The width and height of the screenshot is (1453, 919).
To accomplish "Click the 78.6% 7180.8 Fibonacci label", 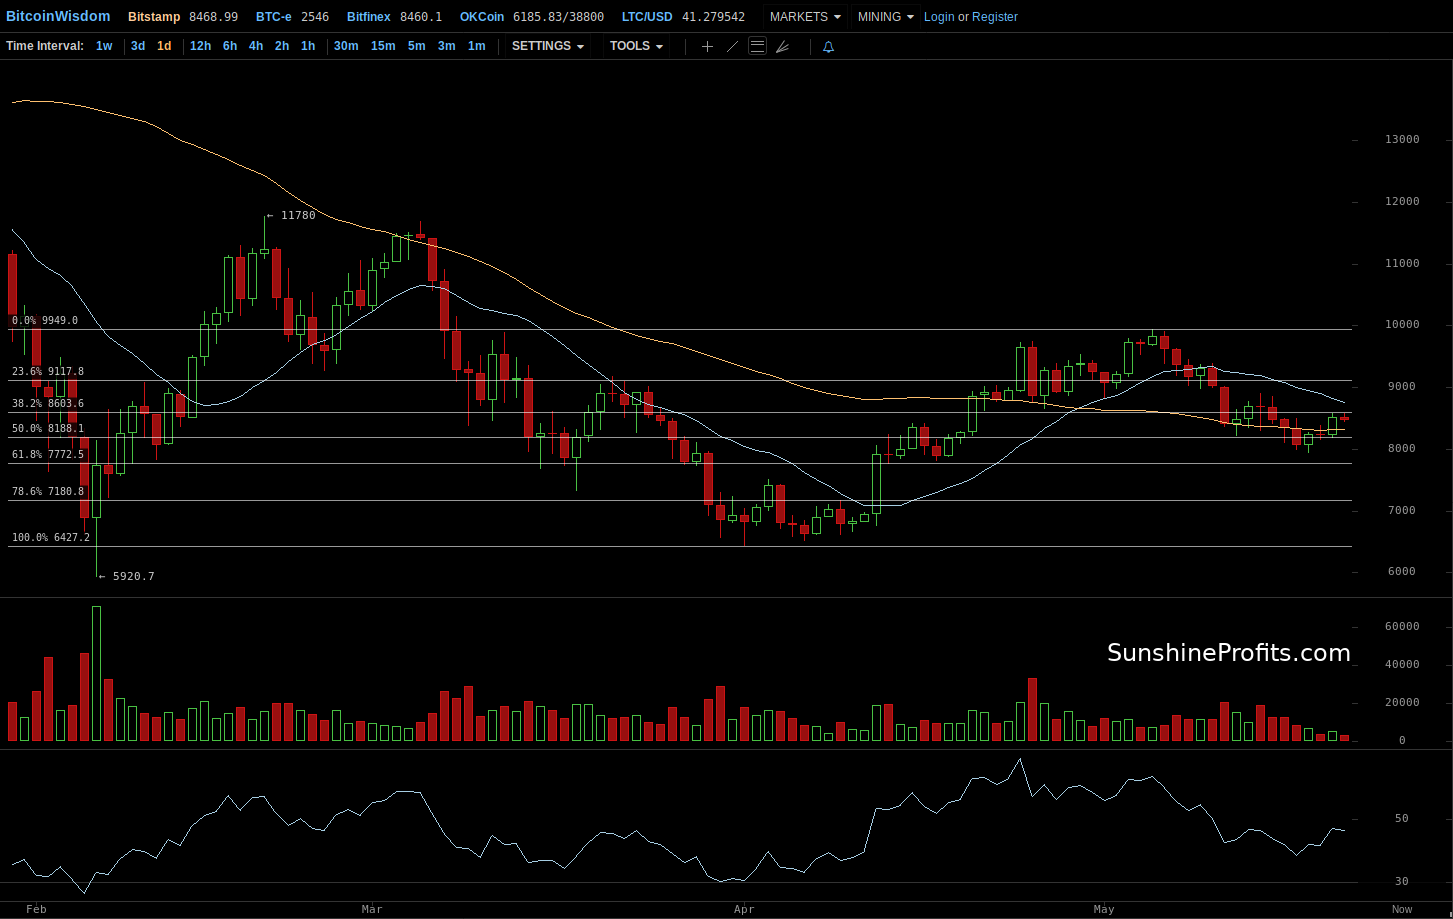I will (x=48, y=491).
